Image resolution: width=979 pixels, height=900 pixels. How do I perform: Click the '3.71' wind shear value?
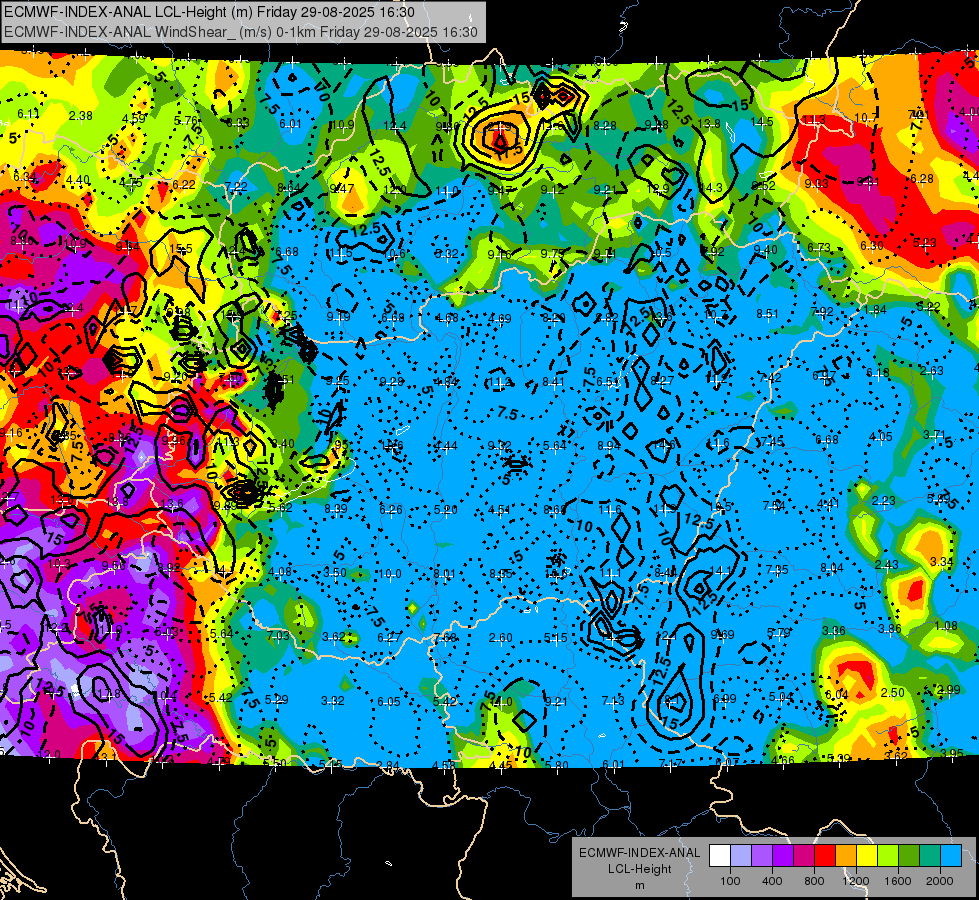click(x=935, y=434)
